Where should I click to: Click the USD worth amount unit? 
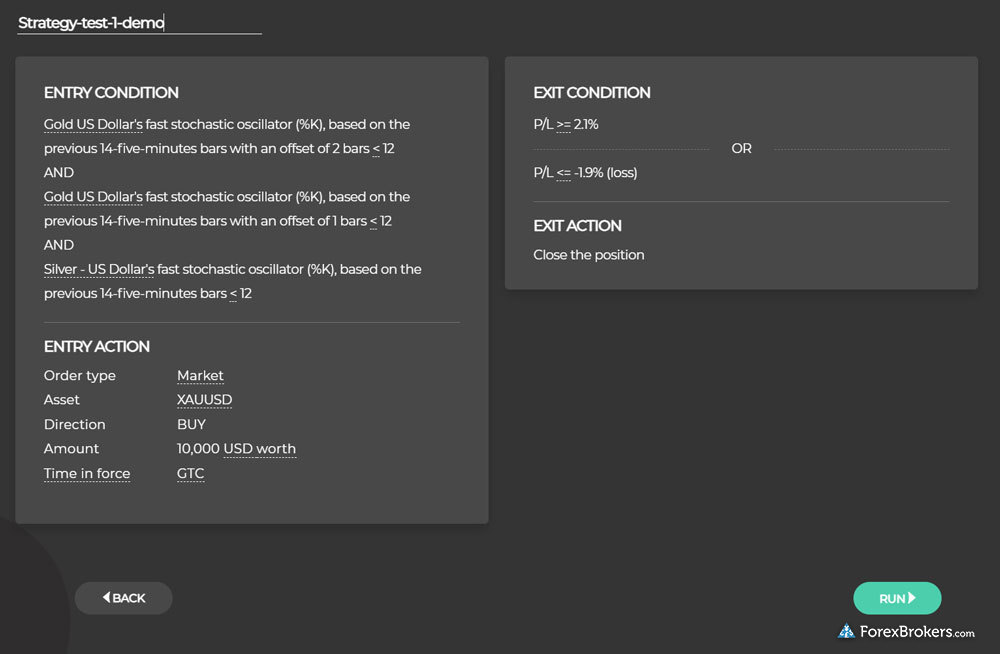tap(259, 449)
